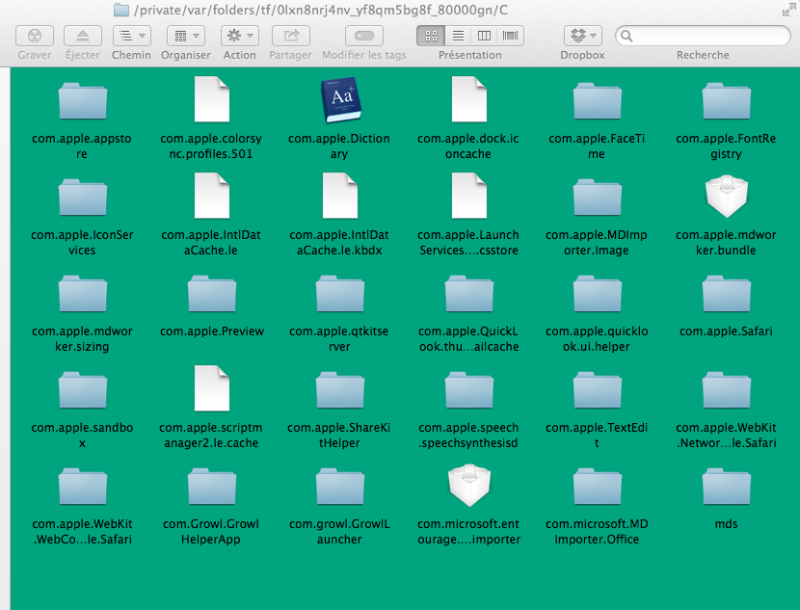Click the Graver (burn) toolbar button
The image size is (800, 610).
(x=34, y=36)
